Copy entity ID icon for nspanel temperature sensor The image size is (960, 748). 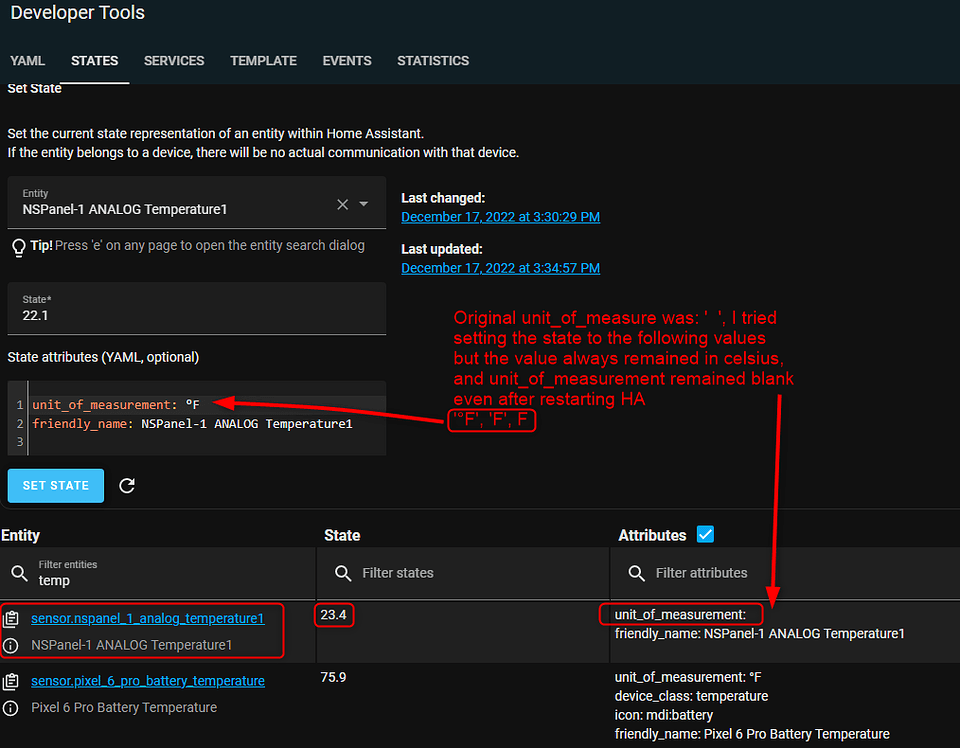click(11, 620)
